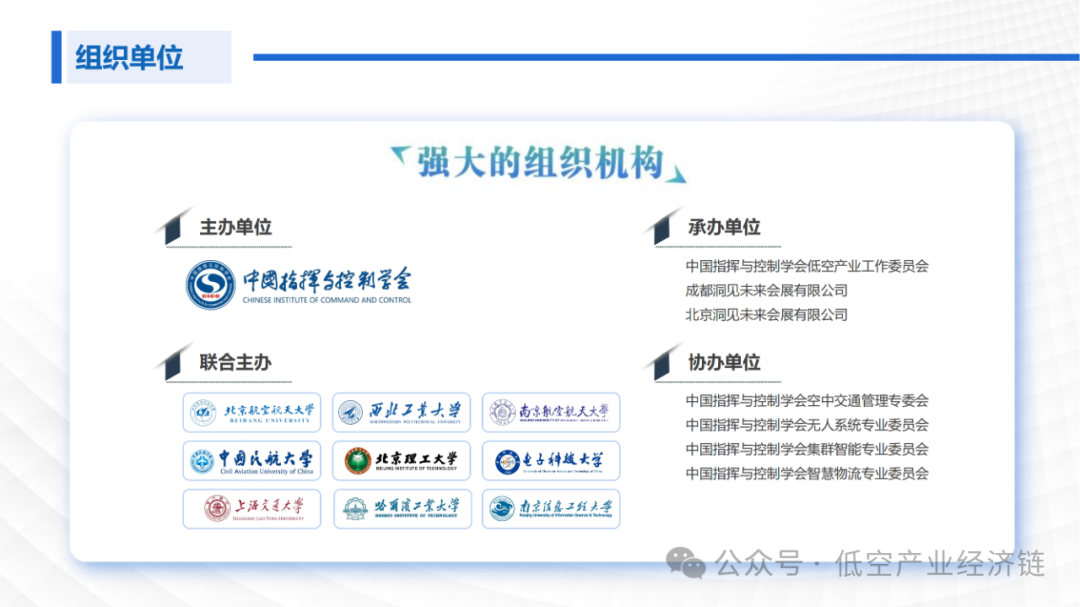This screenshot has height=607, width=1080.
Task: Select the 北京理工大学 logo card
Action: tap(402, 460)
